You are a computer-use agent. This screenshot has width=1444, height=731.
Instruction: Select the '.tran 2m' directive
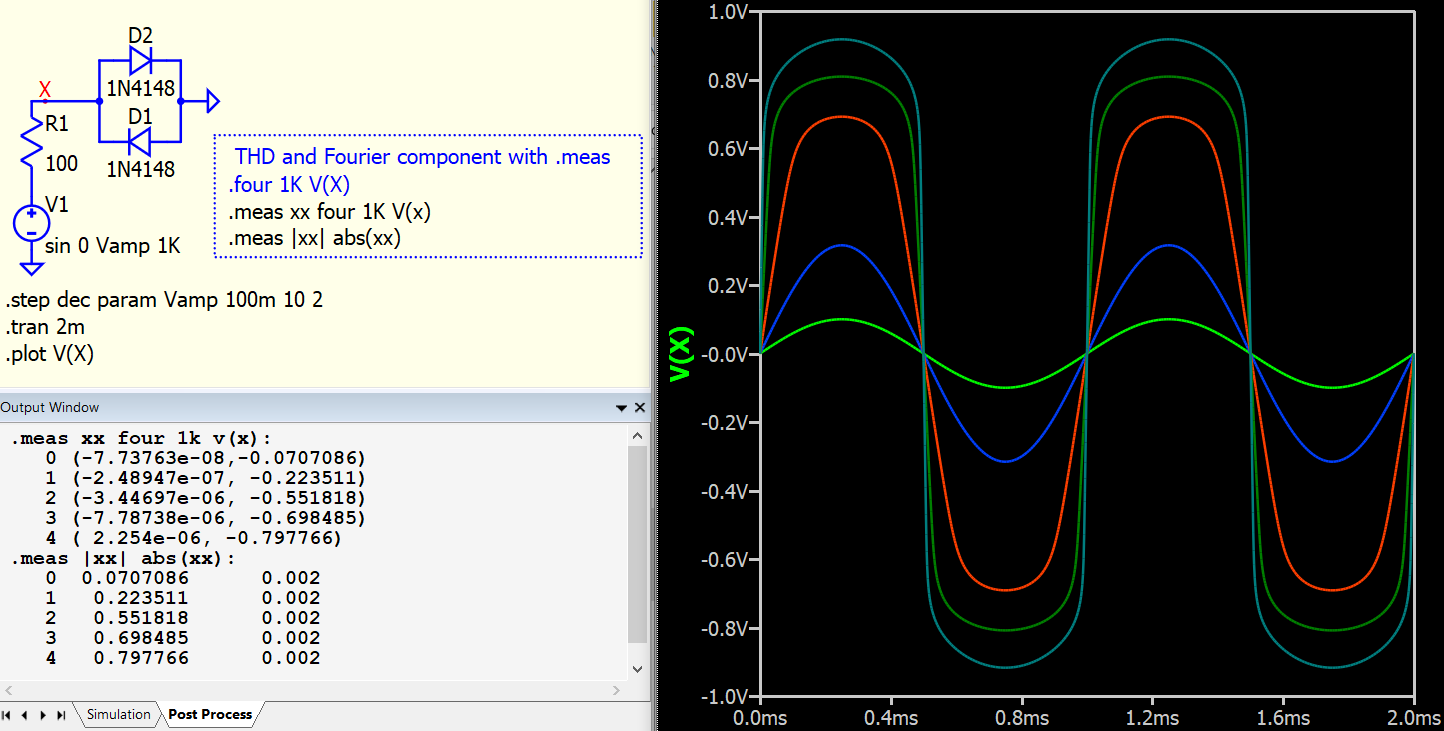[45, 327]
